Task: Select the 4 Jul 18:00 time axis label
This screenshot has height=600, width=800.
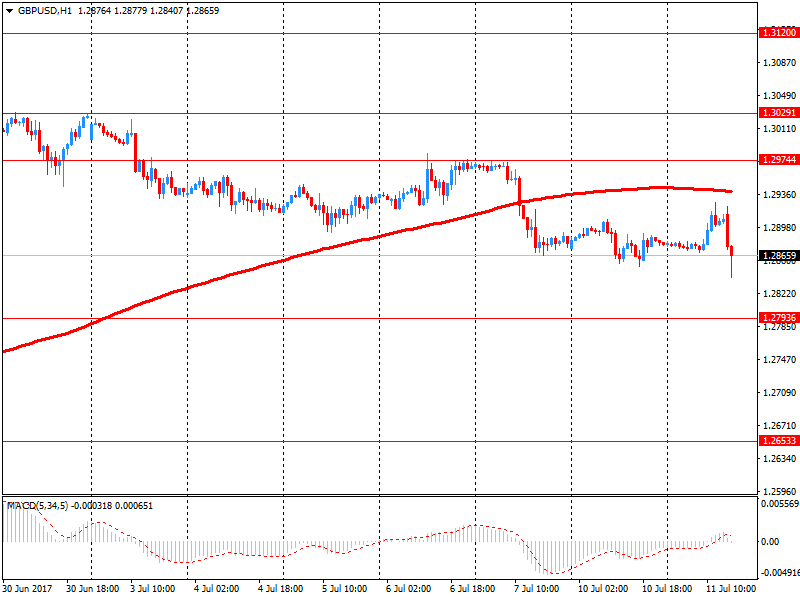Action: coord(281,589)
